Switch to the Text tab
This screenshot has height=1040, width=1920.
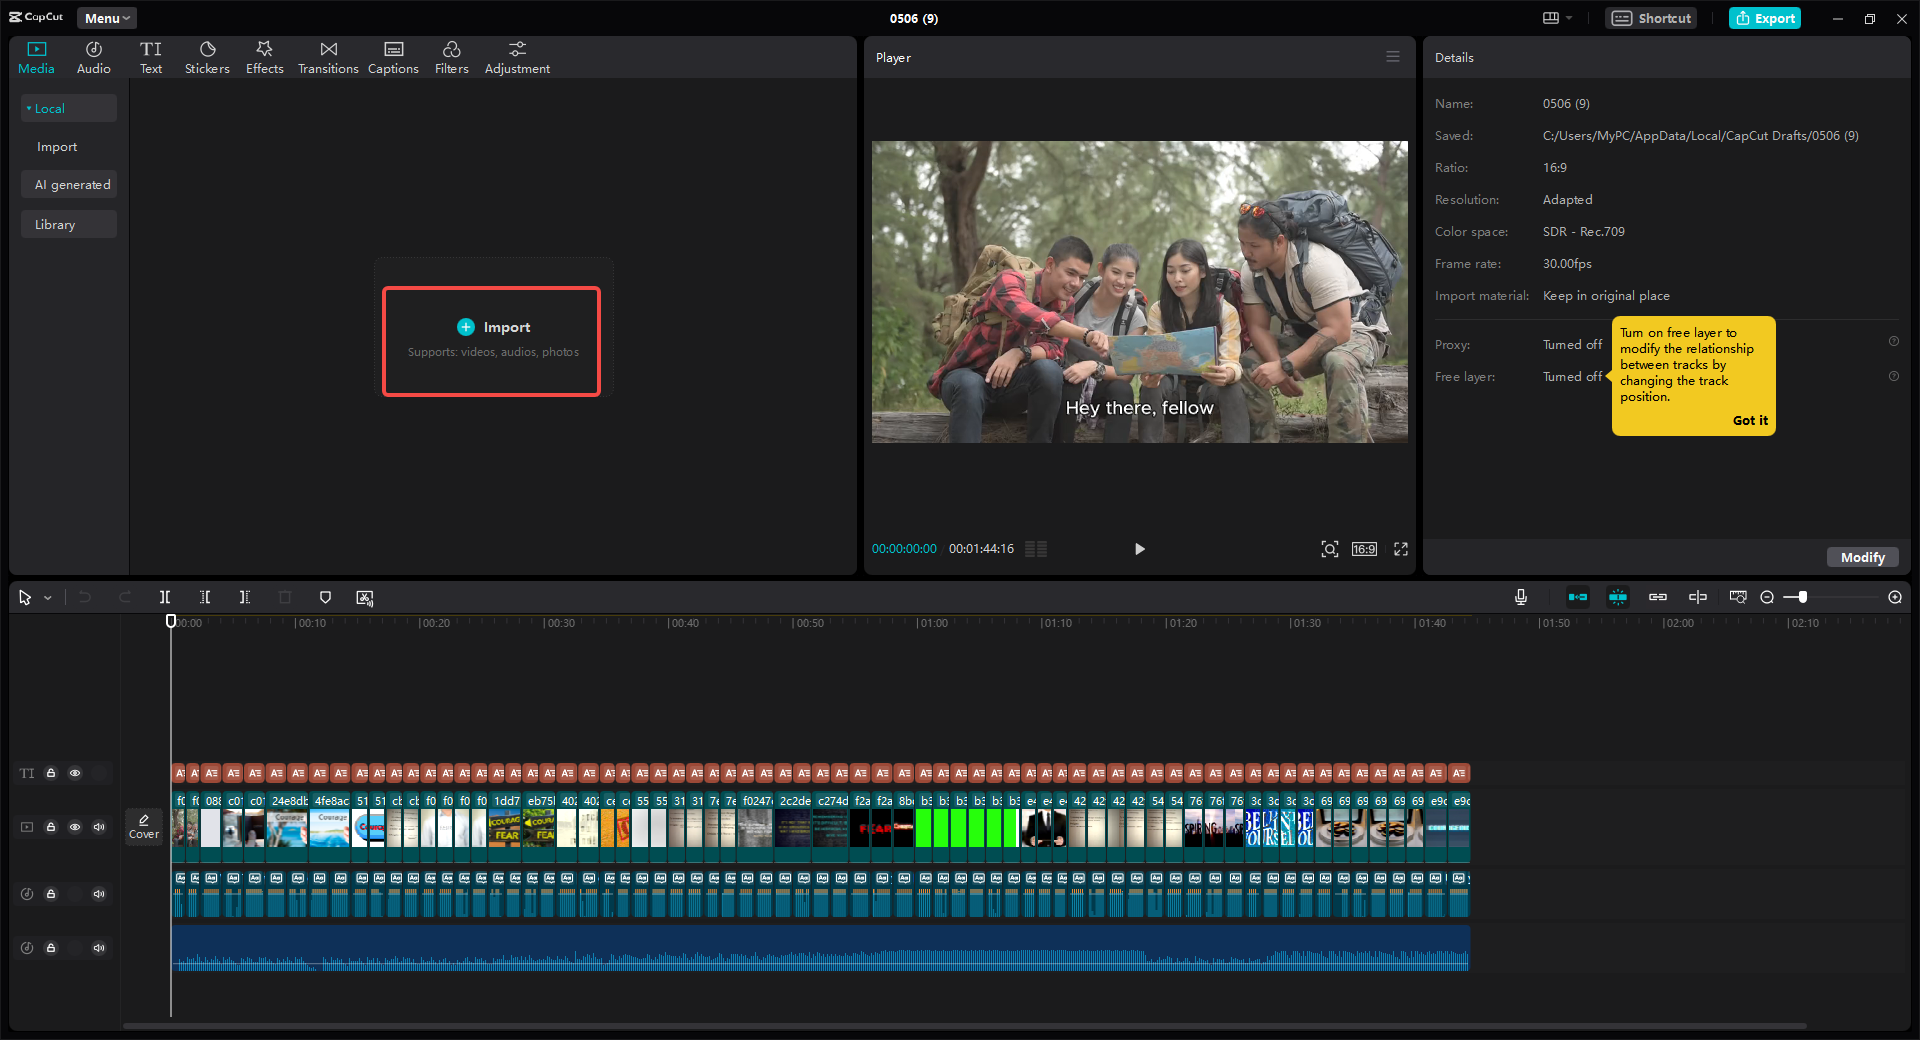[x=151, y=56]
